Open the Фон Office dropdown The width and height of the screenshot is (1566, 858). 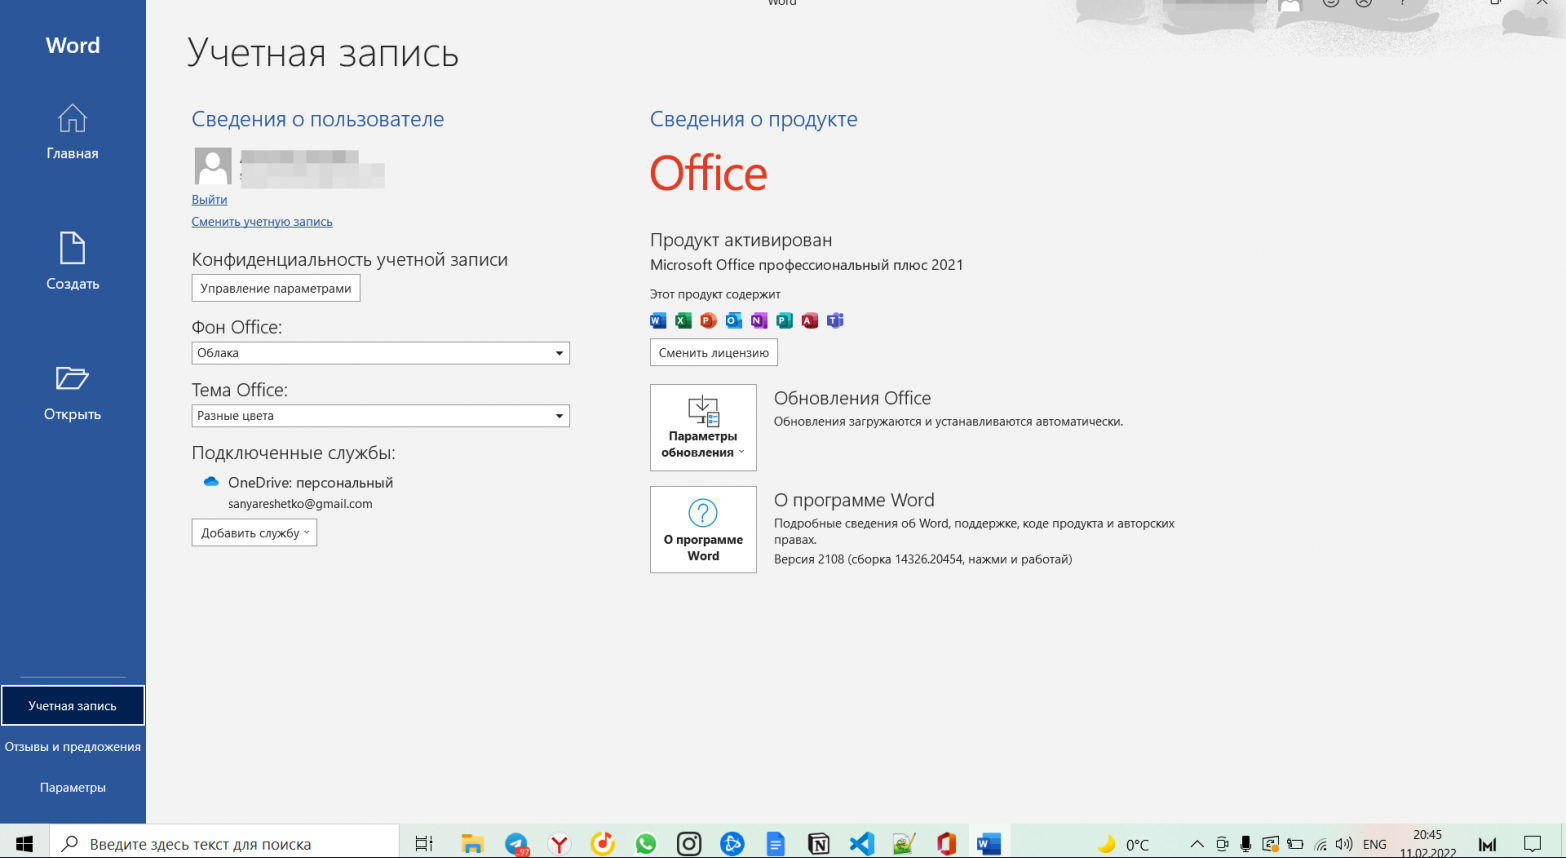pyautogui.click(x=381, y=353)
